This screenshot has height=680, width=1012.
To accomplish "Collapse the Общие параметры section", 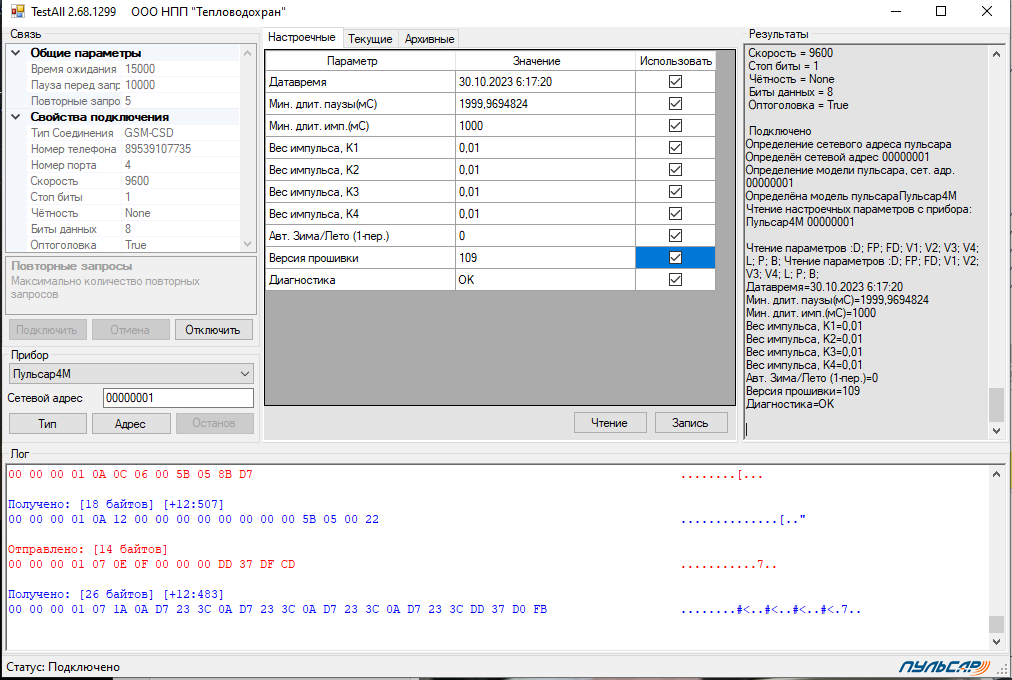I will [16, 53].
